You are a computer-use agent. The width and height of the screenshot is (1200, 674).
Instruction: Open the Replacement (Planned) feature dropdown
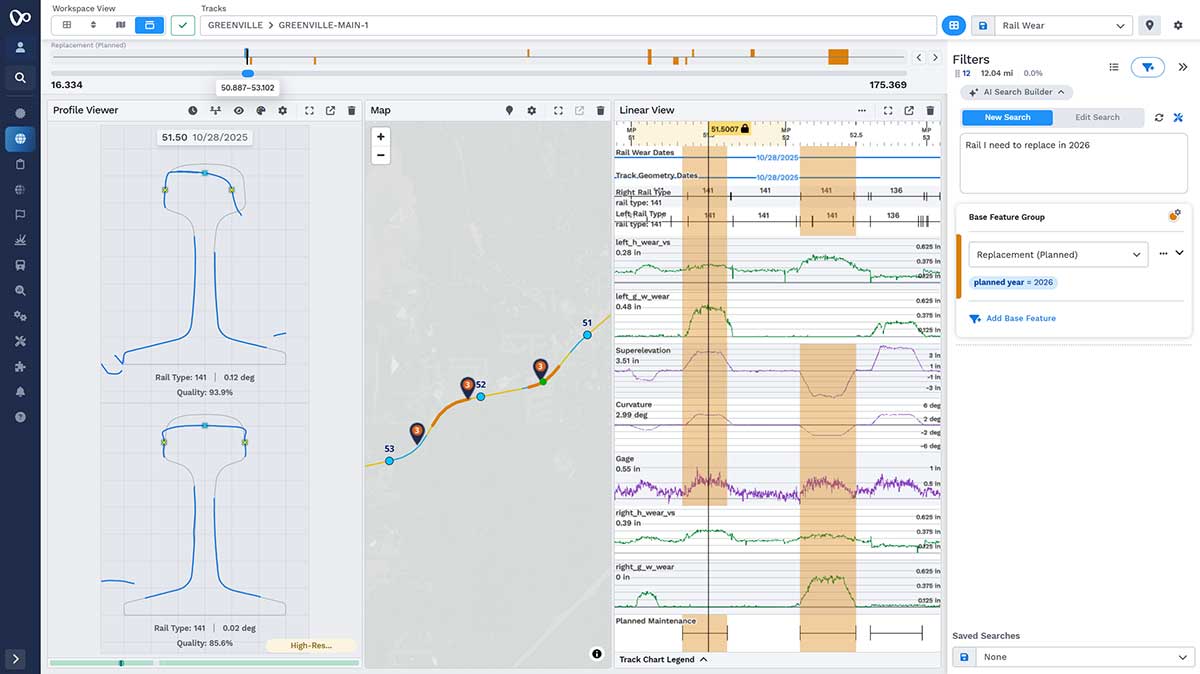pos(1058,255)
